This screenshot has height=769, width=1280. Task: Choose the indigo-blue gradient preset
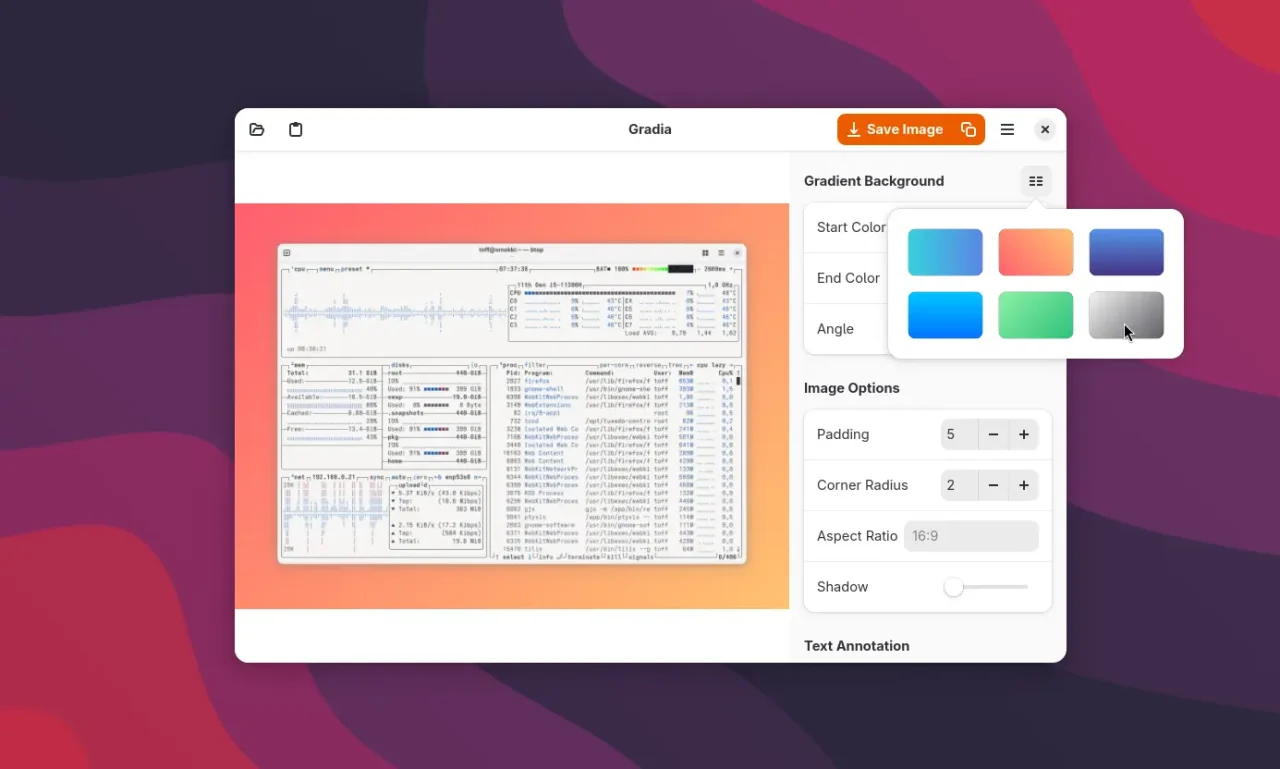coord(1126,252)
